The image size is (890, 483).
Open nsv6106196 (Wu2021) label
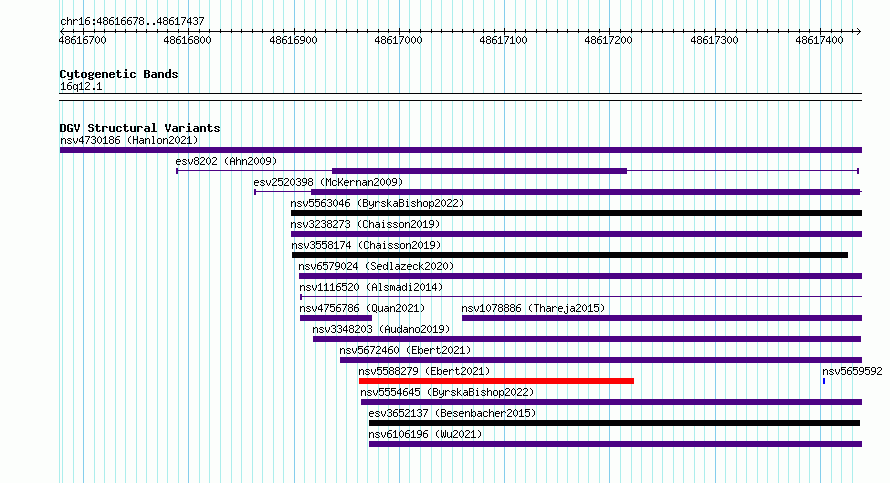425,434
